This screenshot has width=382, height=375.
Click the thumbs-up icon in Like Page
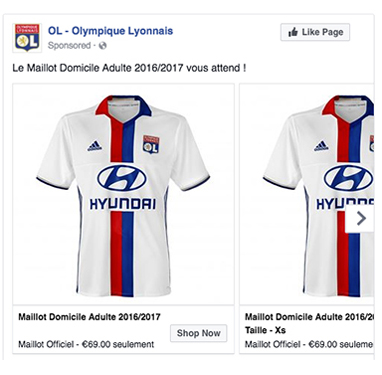click(293, 32)
